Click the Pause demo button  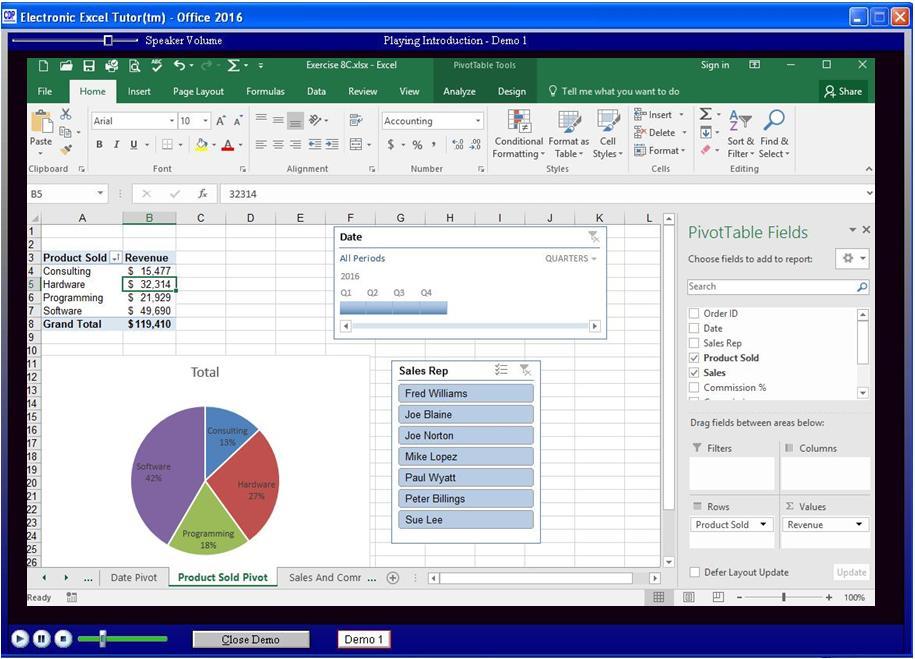[x=41, y=639]
